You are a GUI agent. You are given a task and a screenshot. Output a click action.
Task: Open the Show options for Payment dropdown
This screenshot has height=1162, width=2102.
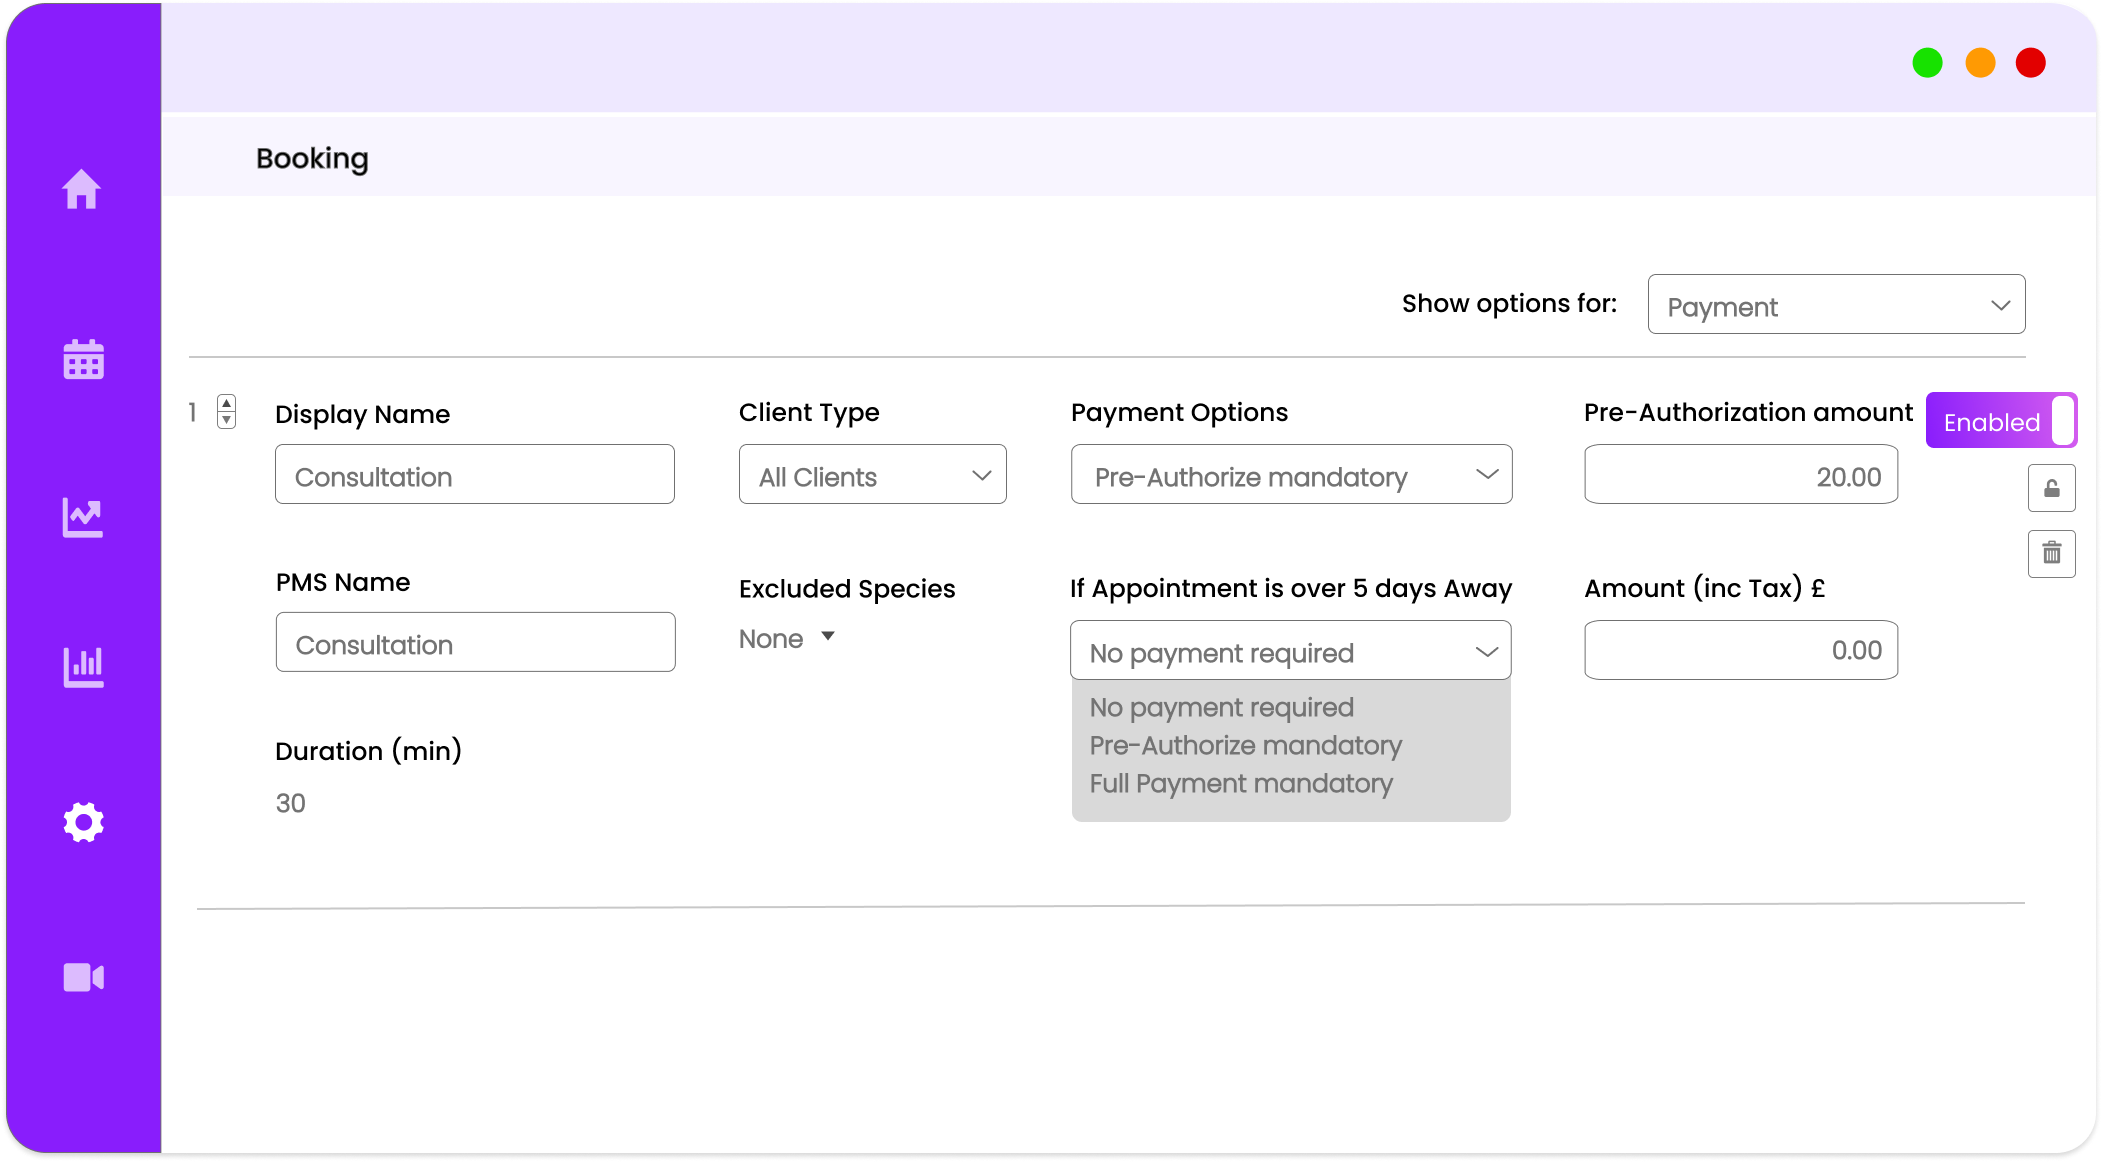(x=1836, y=305)
